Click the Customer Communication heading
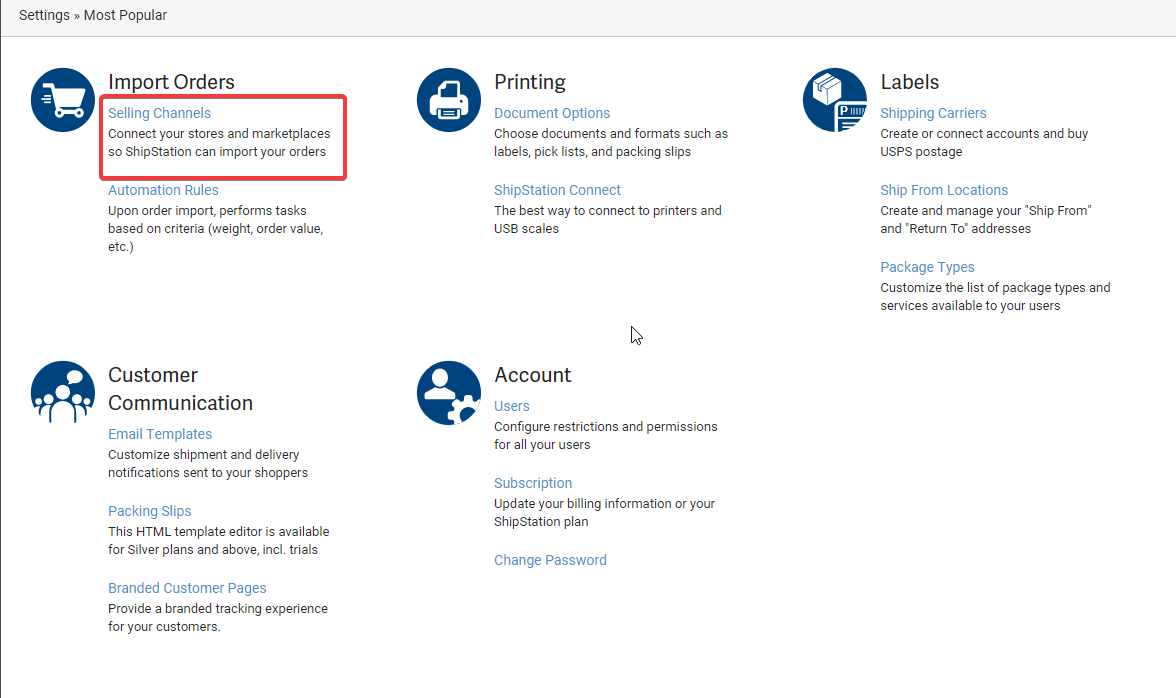Viewport: 1176px width, 698px height. tap(180, 389)
